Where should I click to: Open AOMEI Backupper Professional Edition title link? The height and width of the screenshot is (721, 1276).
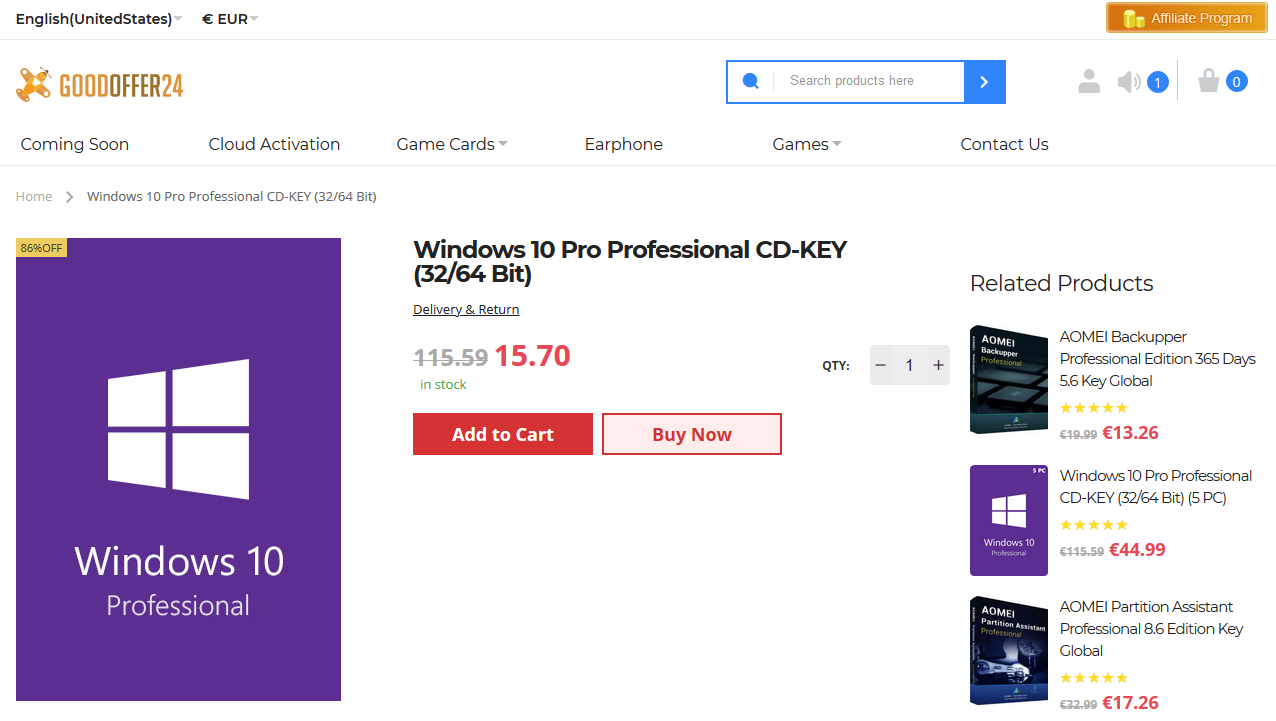pos(1157,359)
